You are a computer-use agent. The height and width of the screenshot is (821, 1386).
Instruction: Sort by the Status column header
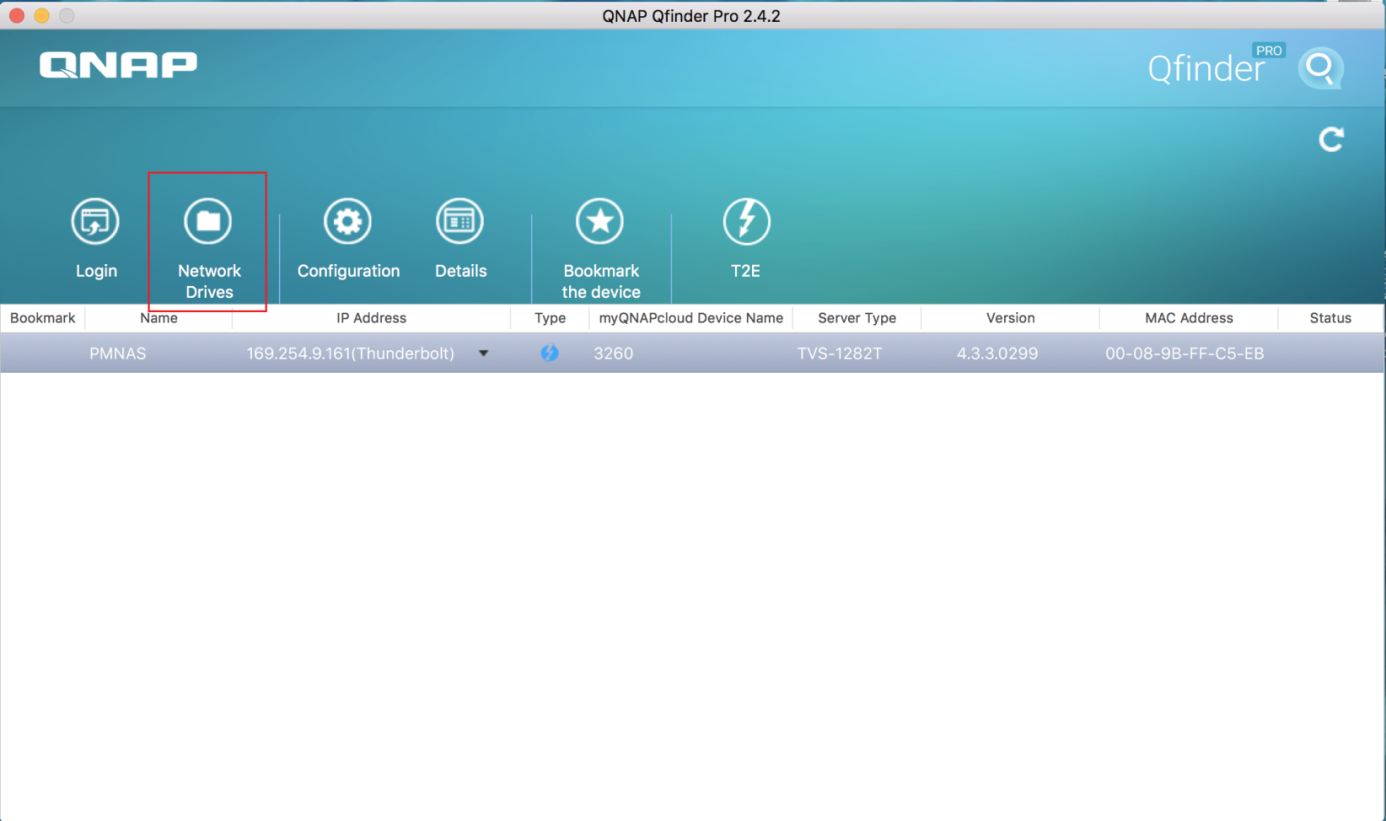click(x=1331, y=318)
